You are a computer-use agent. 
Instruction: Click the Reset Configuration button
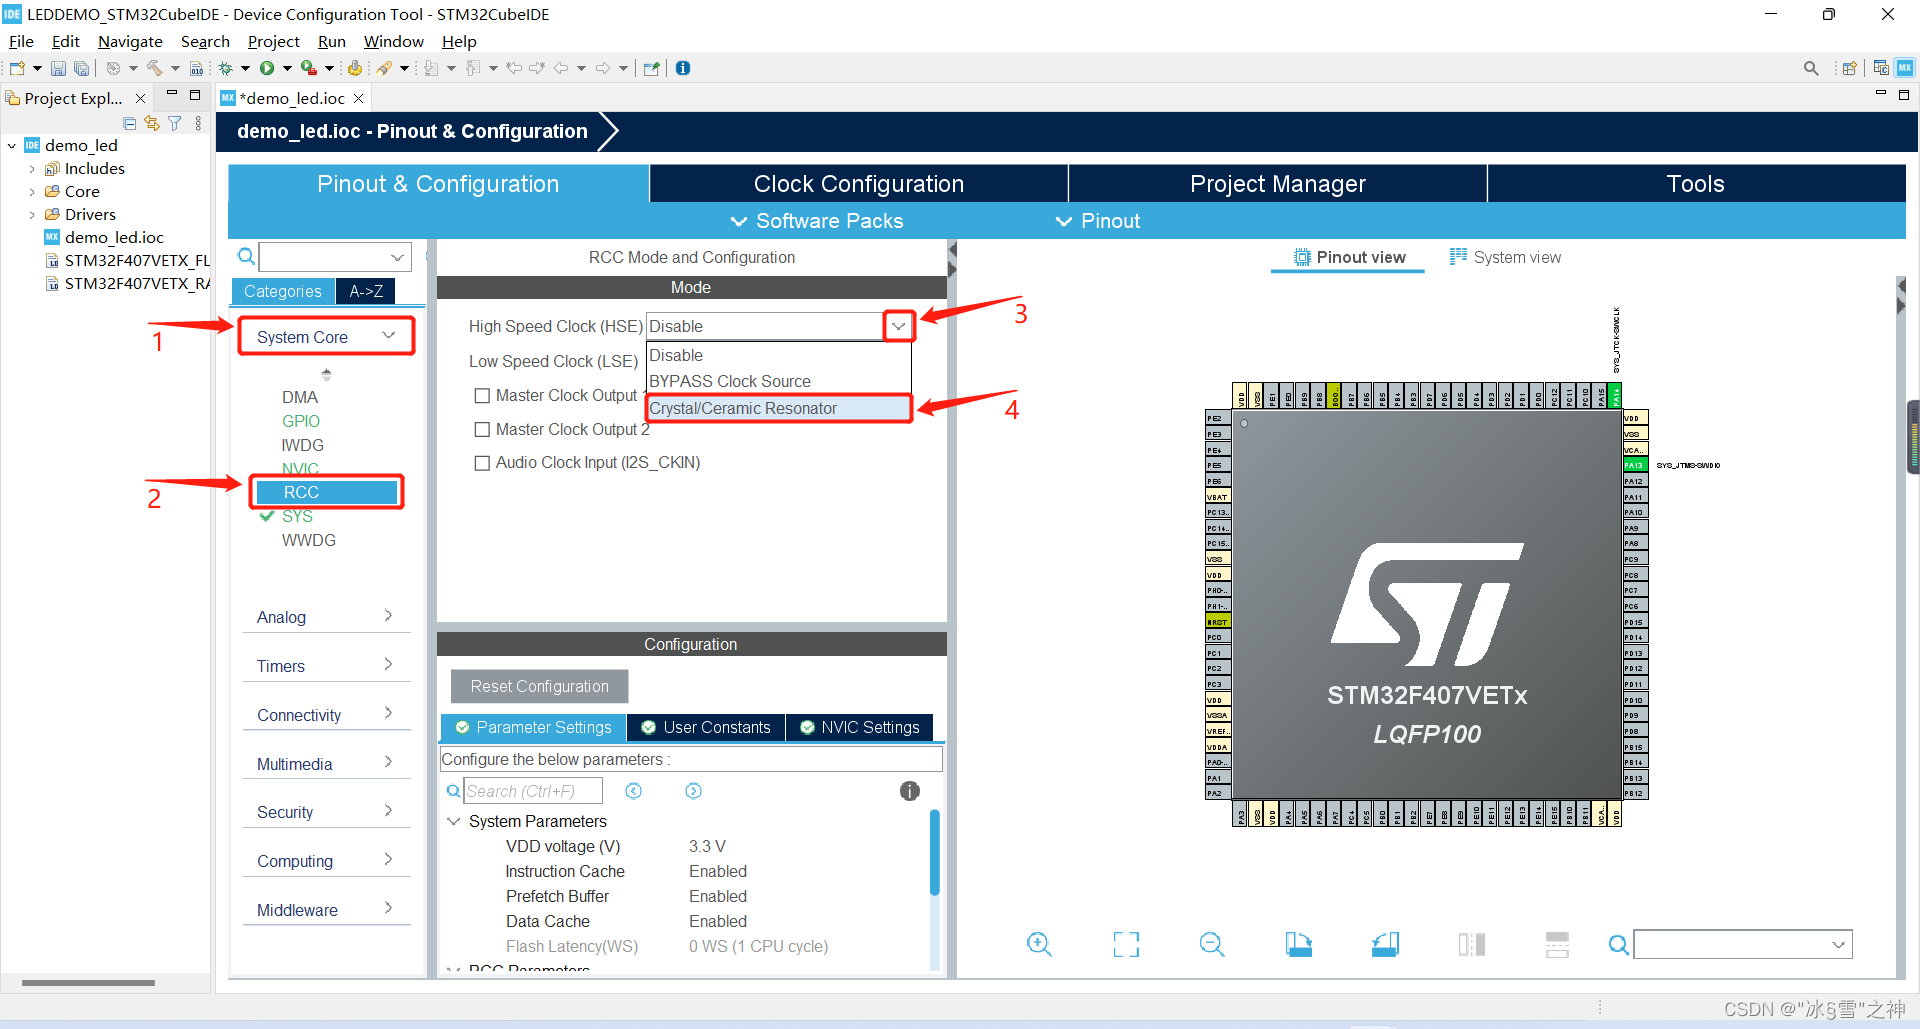pyautogui.click(x=540, y=686)
